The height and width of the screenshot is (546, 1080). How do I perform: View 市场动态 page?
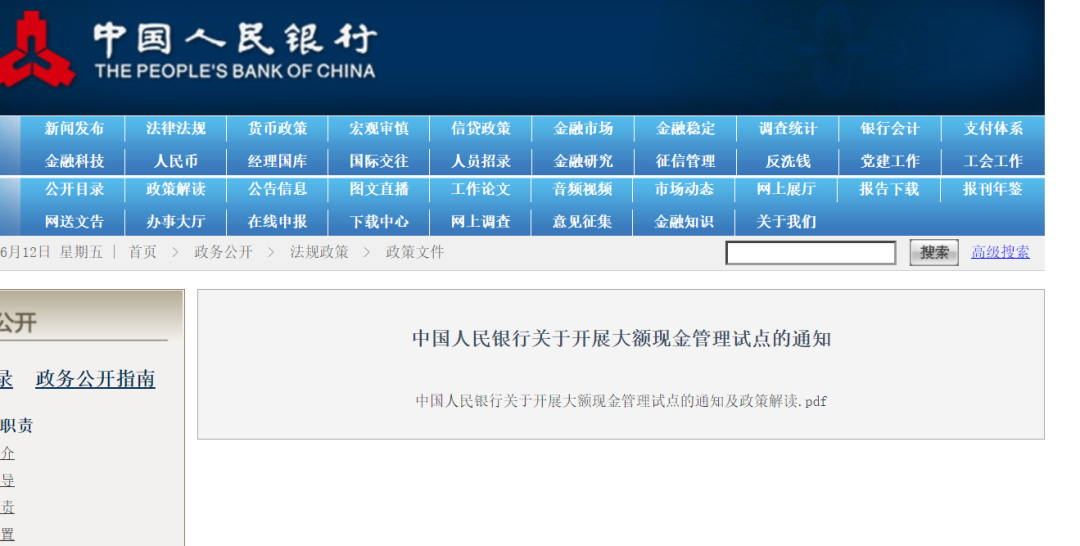point(684,189)
